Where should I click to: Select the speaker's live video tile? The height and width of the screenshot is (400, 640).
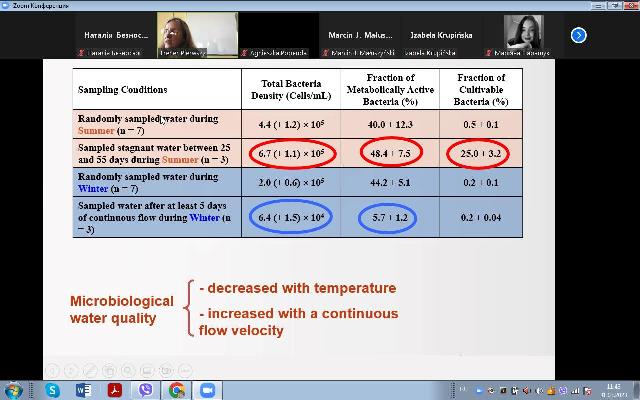tap(198, 35)
